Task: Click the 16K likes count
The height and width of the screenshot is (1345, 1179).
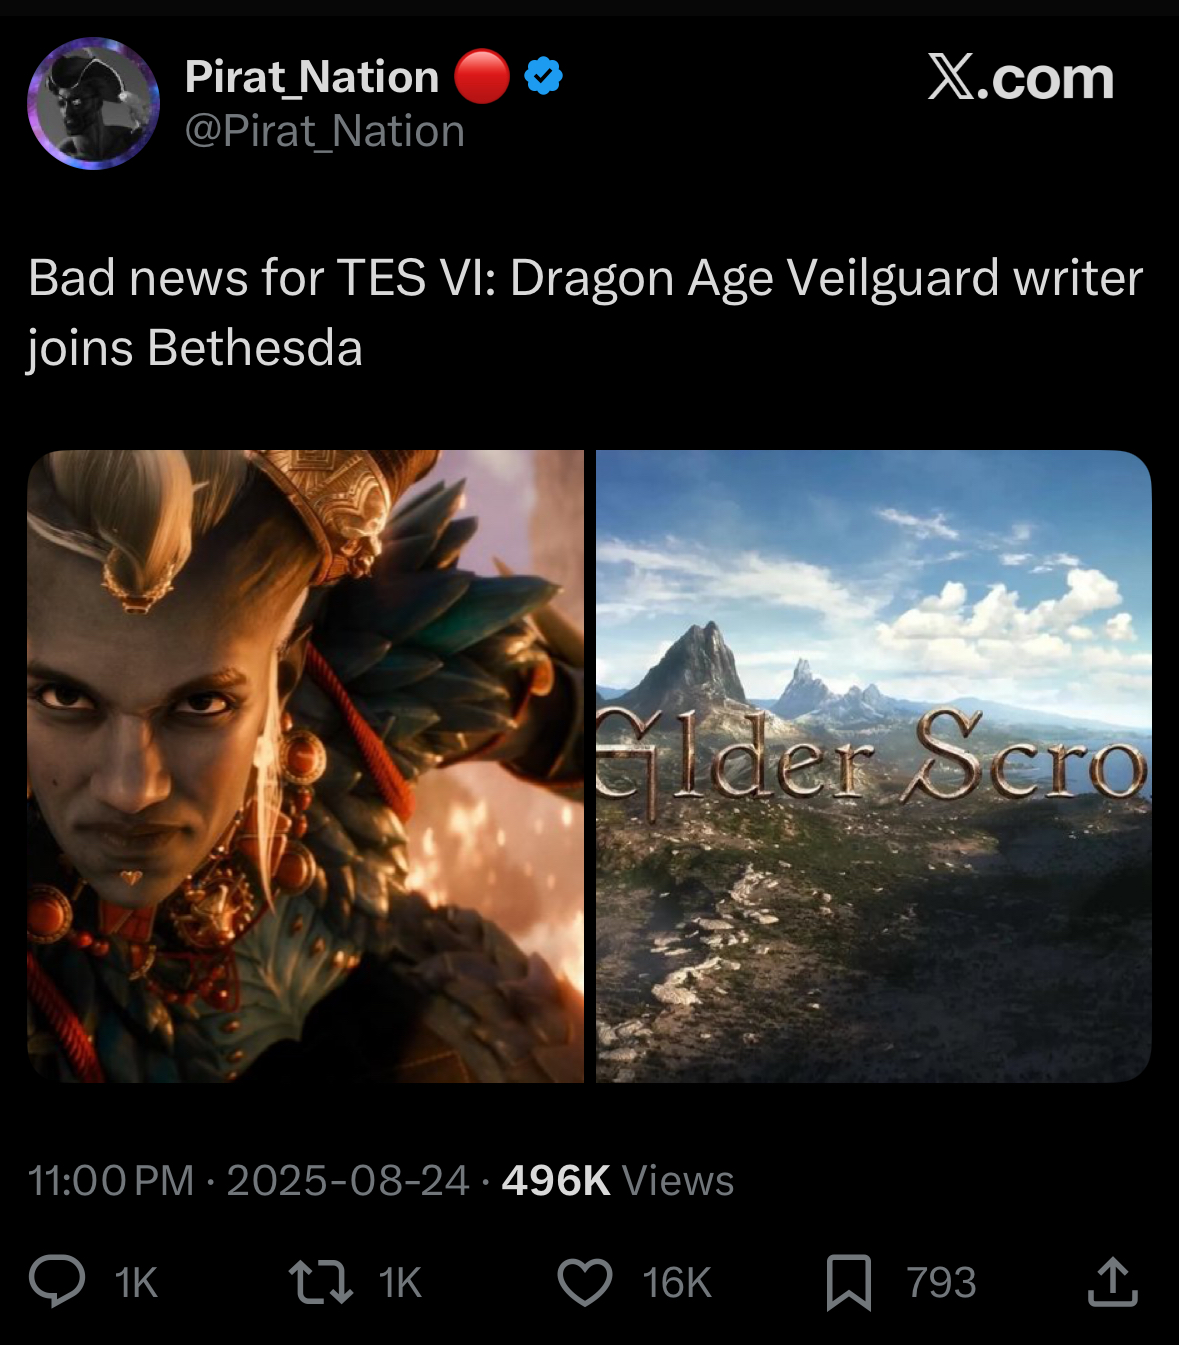Action: [x=677, y=1283]
